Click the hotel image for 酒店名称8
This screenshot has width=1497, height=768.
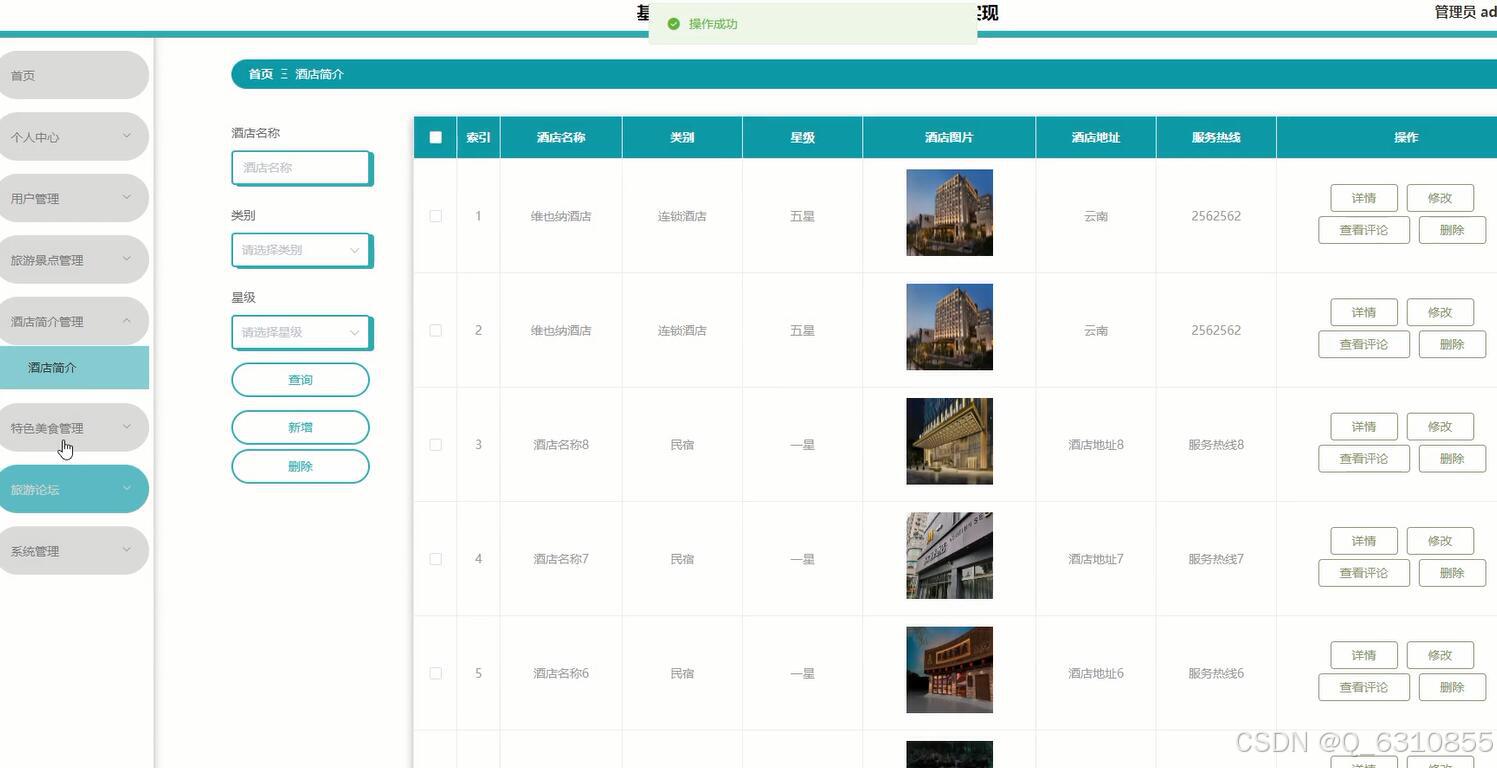click(949, 441)
